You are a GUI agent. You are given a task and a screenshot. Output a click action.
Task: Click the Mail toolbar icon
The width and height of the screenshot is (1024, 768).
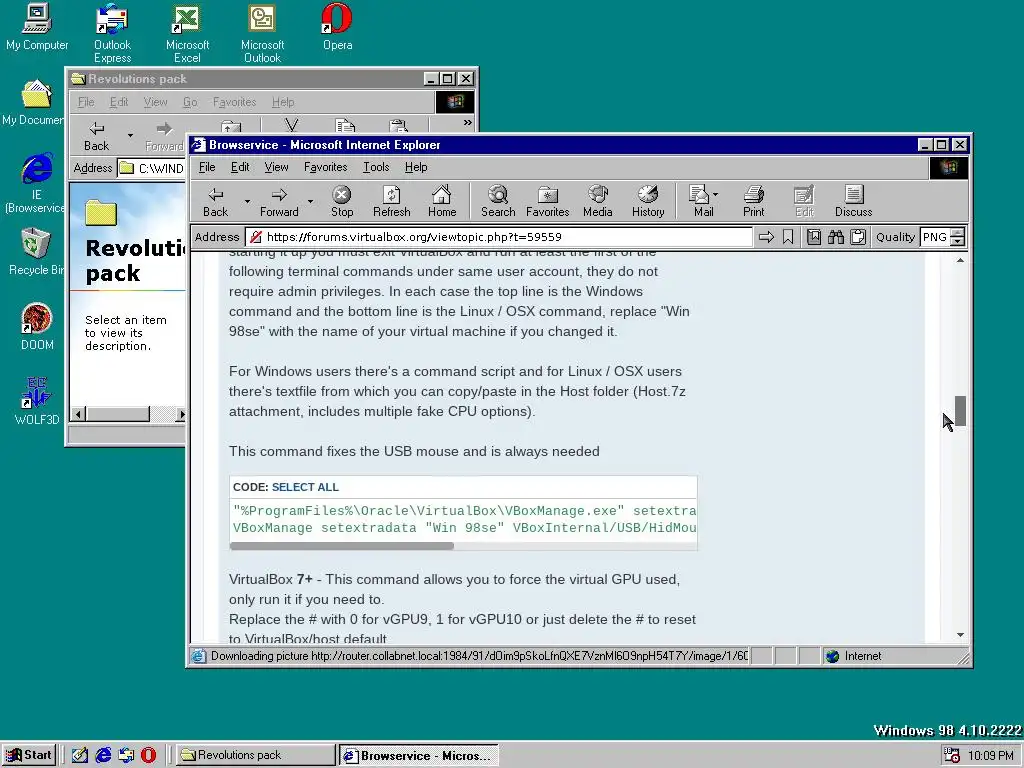700,202
